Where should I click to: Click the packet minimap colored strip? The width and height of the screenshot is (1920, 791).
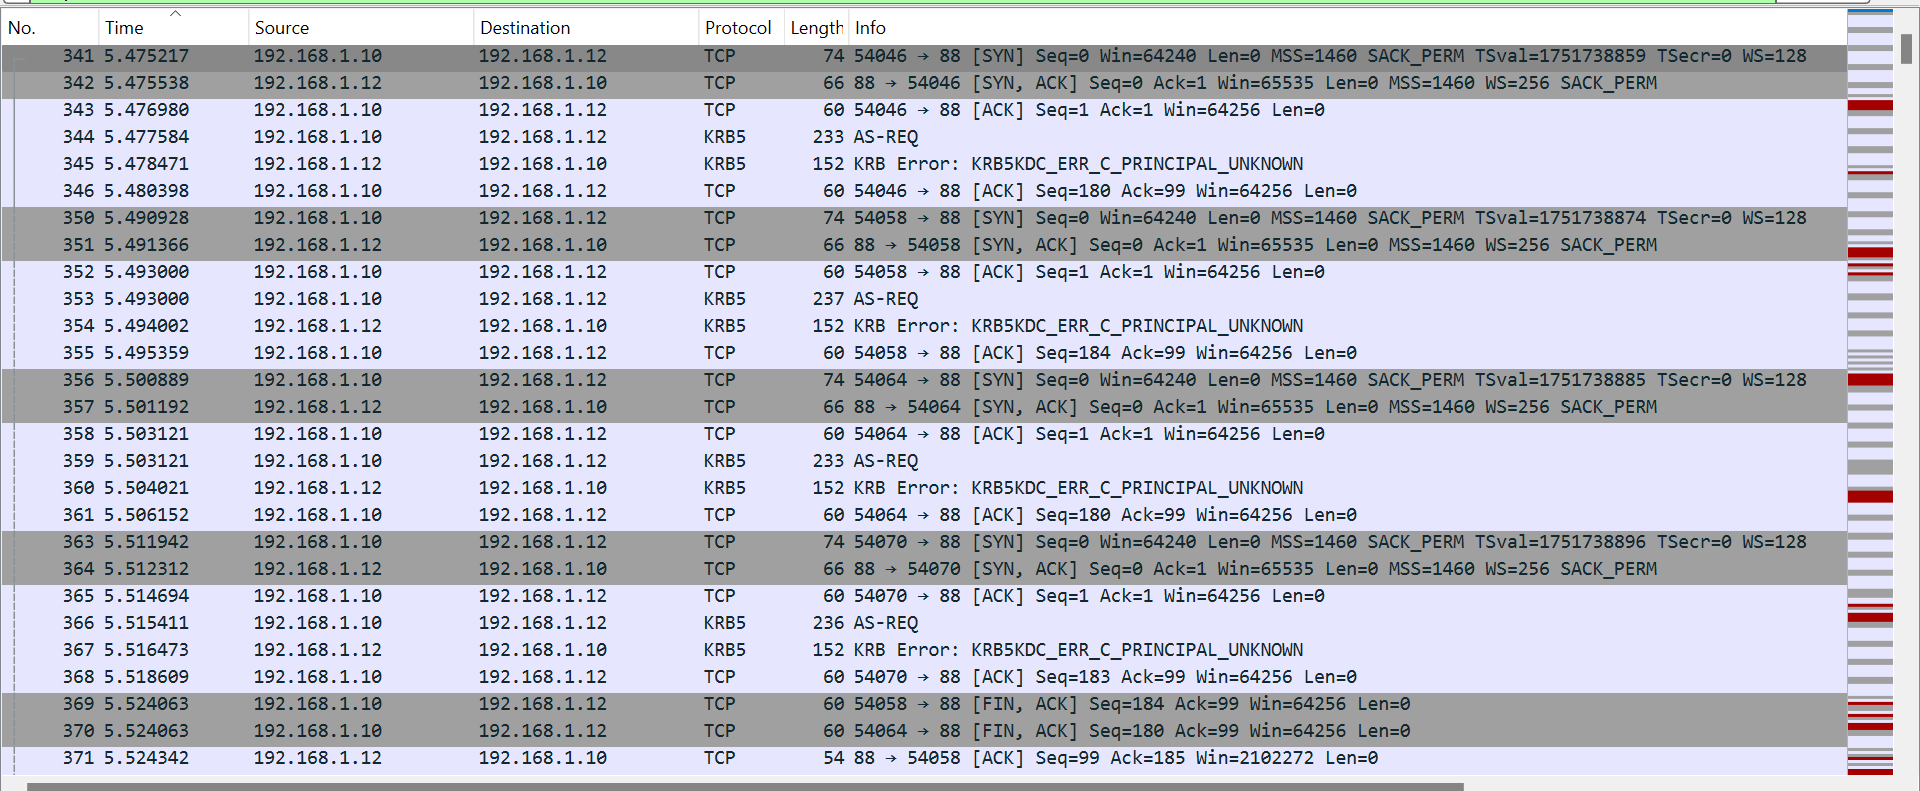pyautogui.click(x=1869, y=400)
